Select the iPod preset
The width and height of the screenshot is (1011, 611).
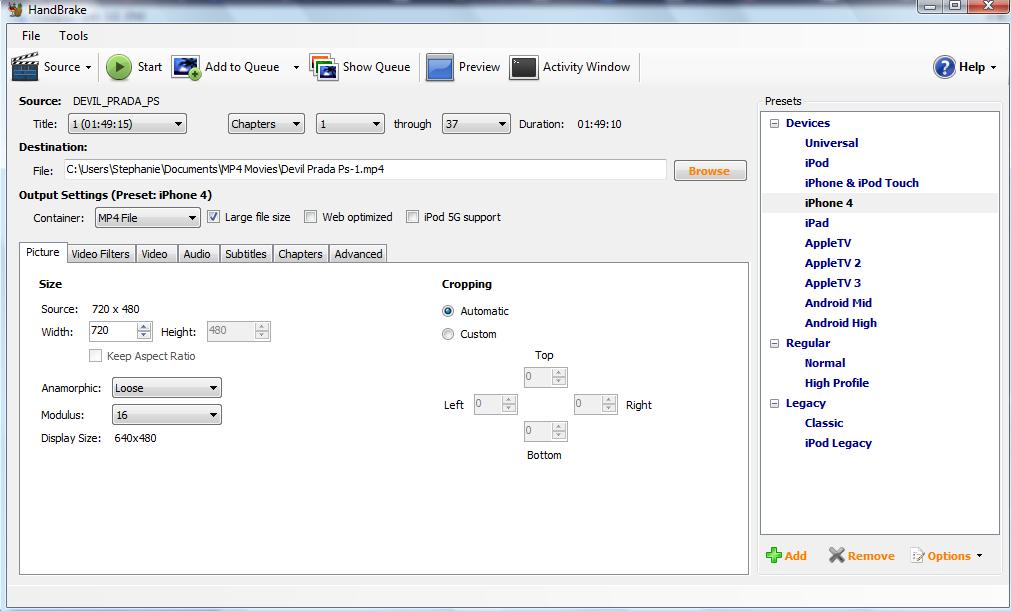[816, 163]
